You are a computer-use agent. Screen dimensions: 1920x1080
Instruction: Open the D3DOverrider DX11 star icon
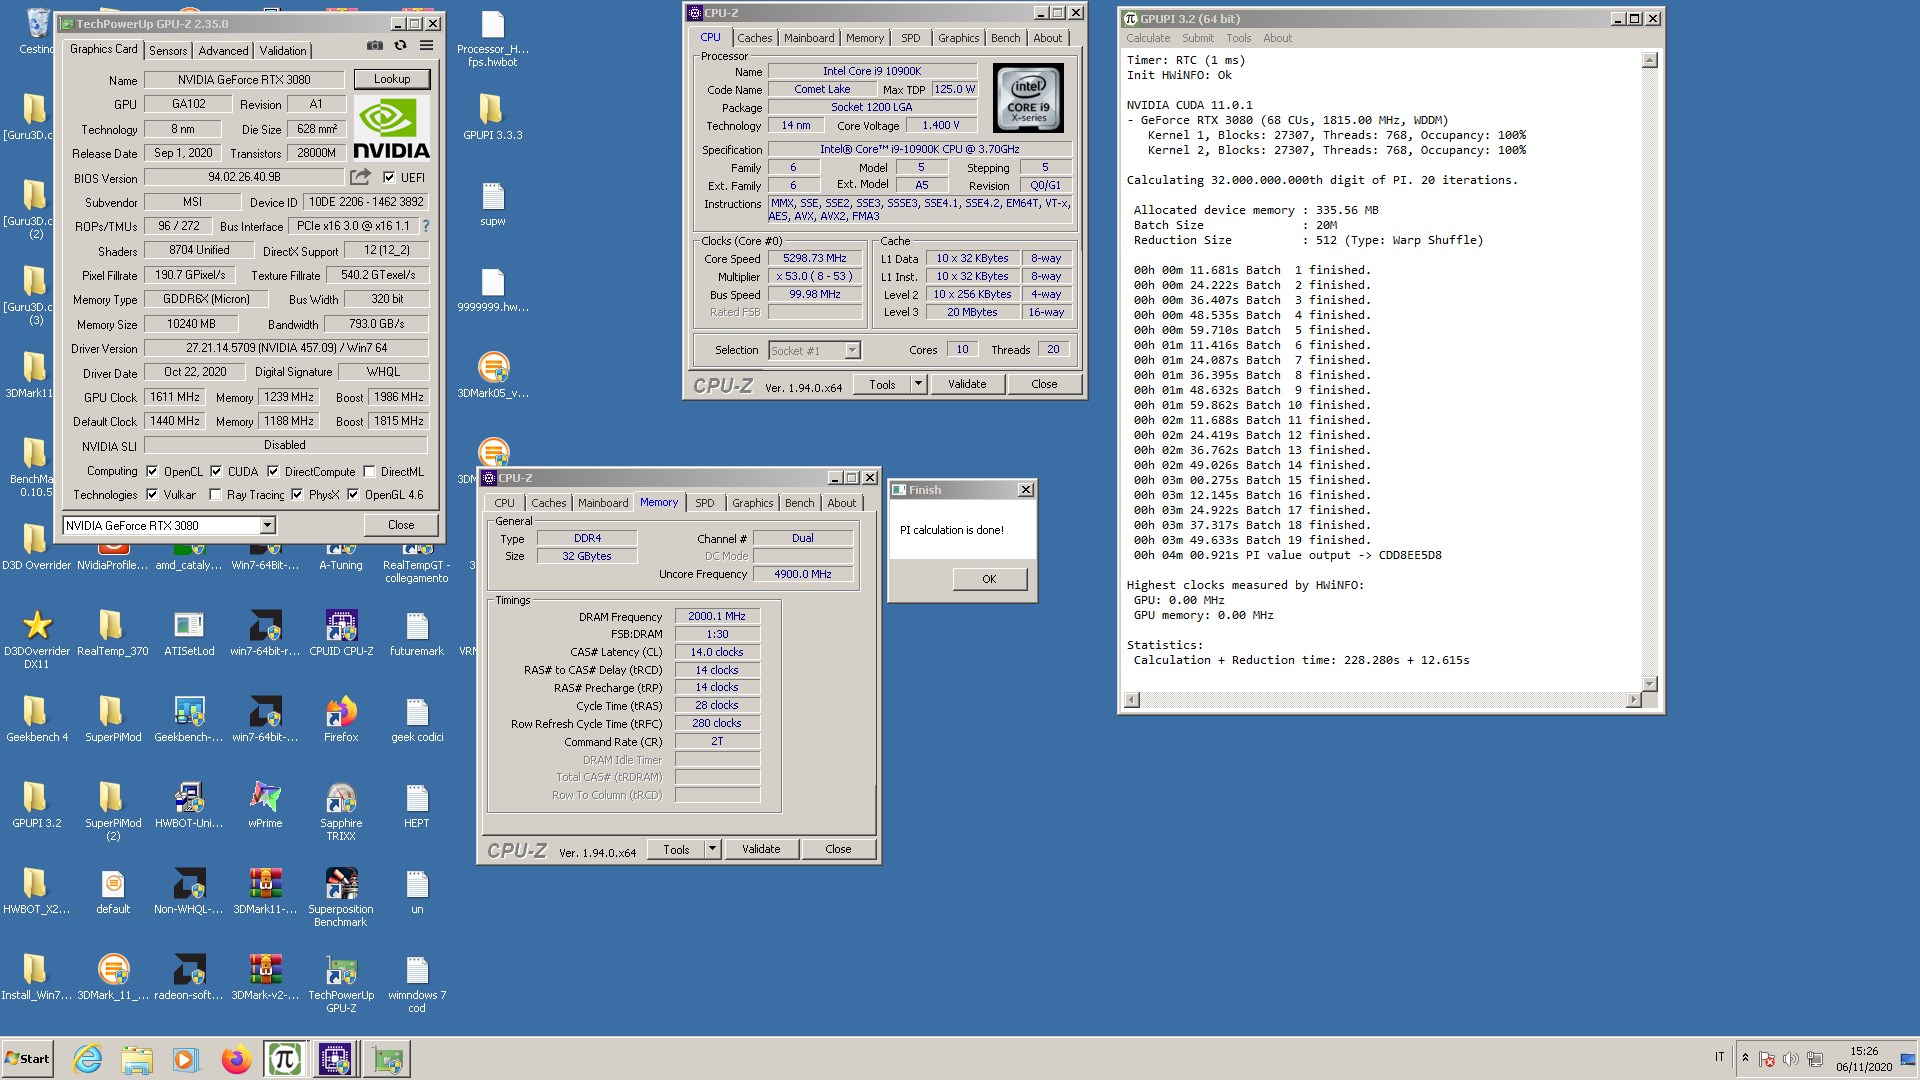[x=37, y=639]
